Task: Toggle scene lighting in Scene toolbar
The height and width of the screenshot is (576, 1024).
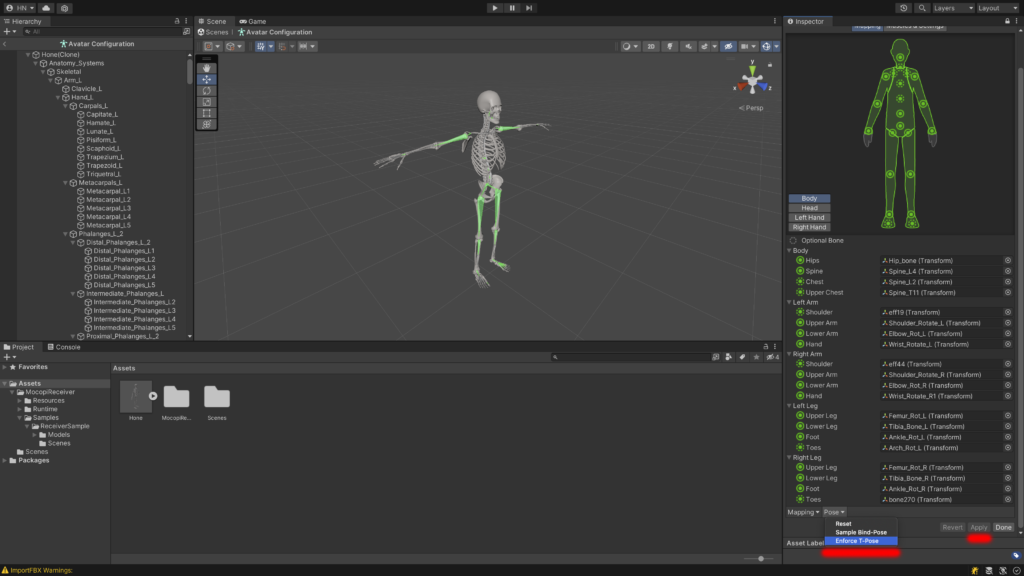Action: pyautogui.click(x=670, y=46)
